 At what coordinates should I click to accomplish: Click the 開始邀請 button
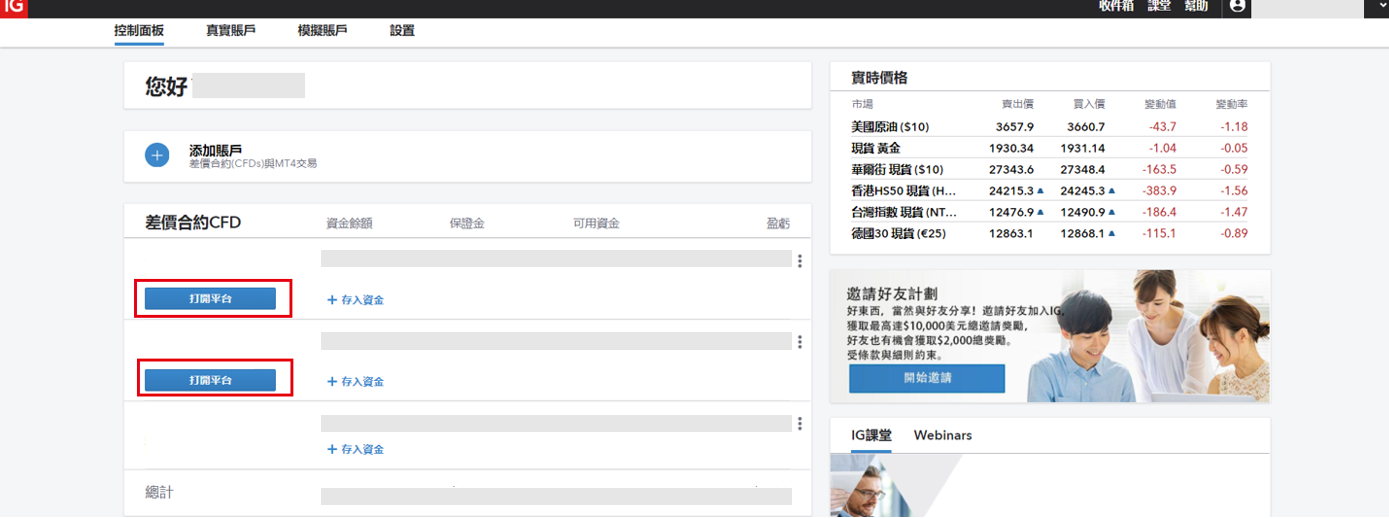[927, 378]
